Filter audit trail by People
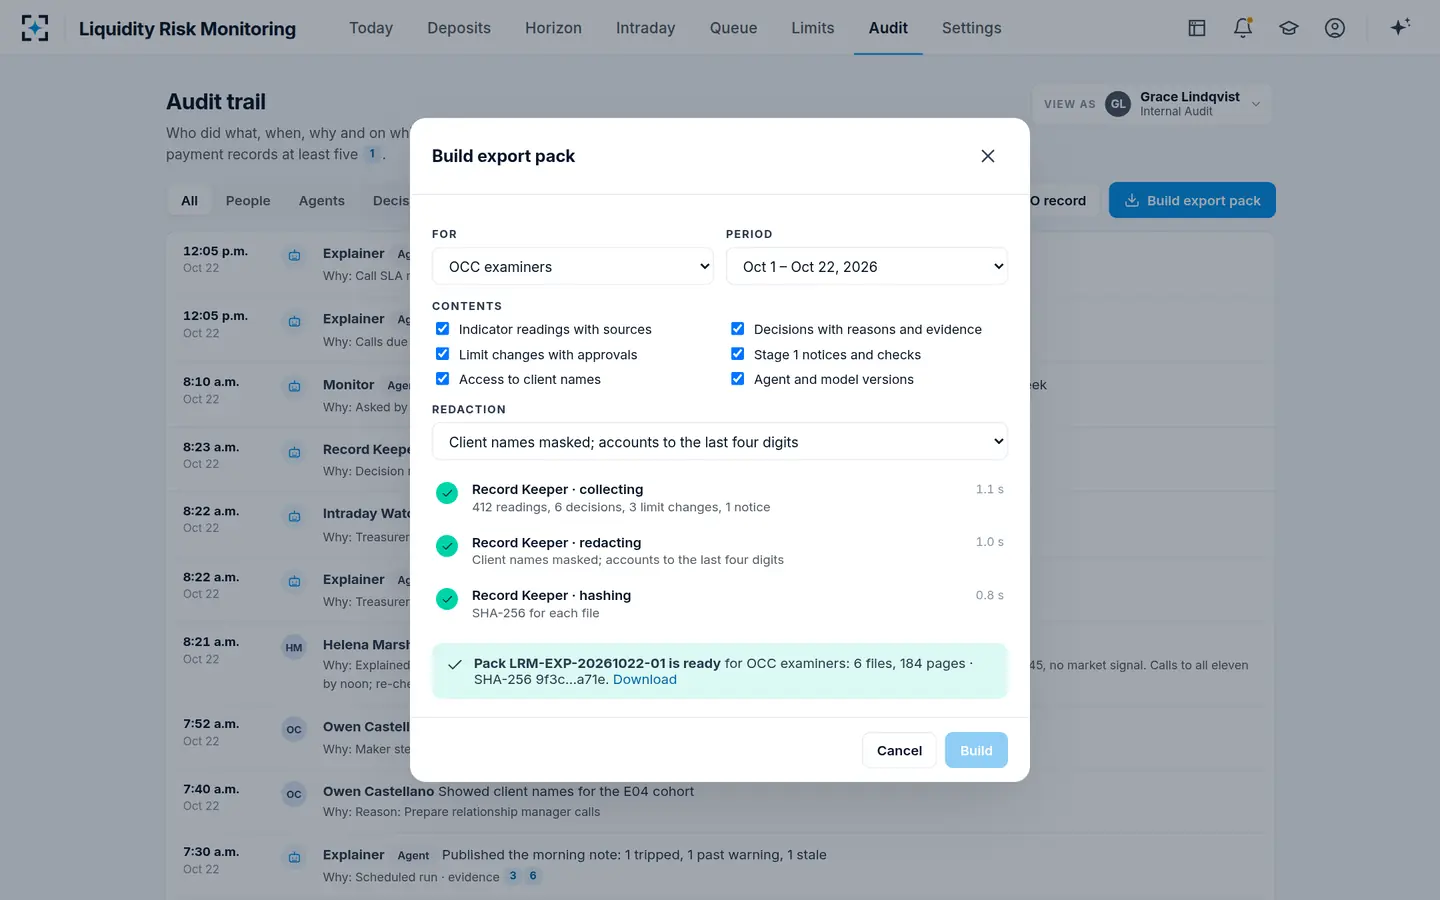This screenshot has width=1440, height=900. [248, 201]
